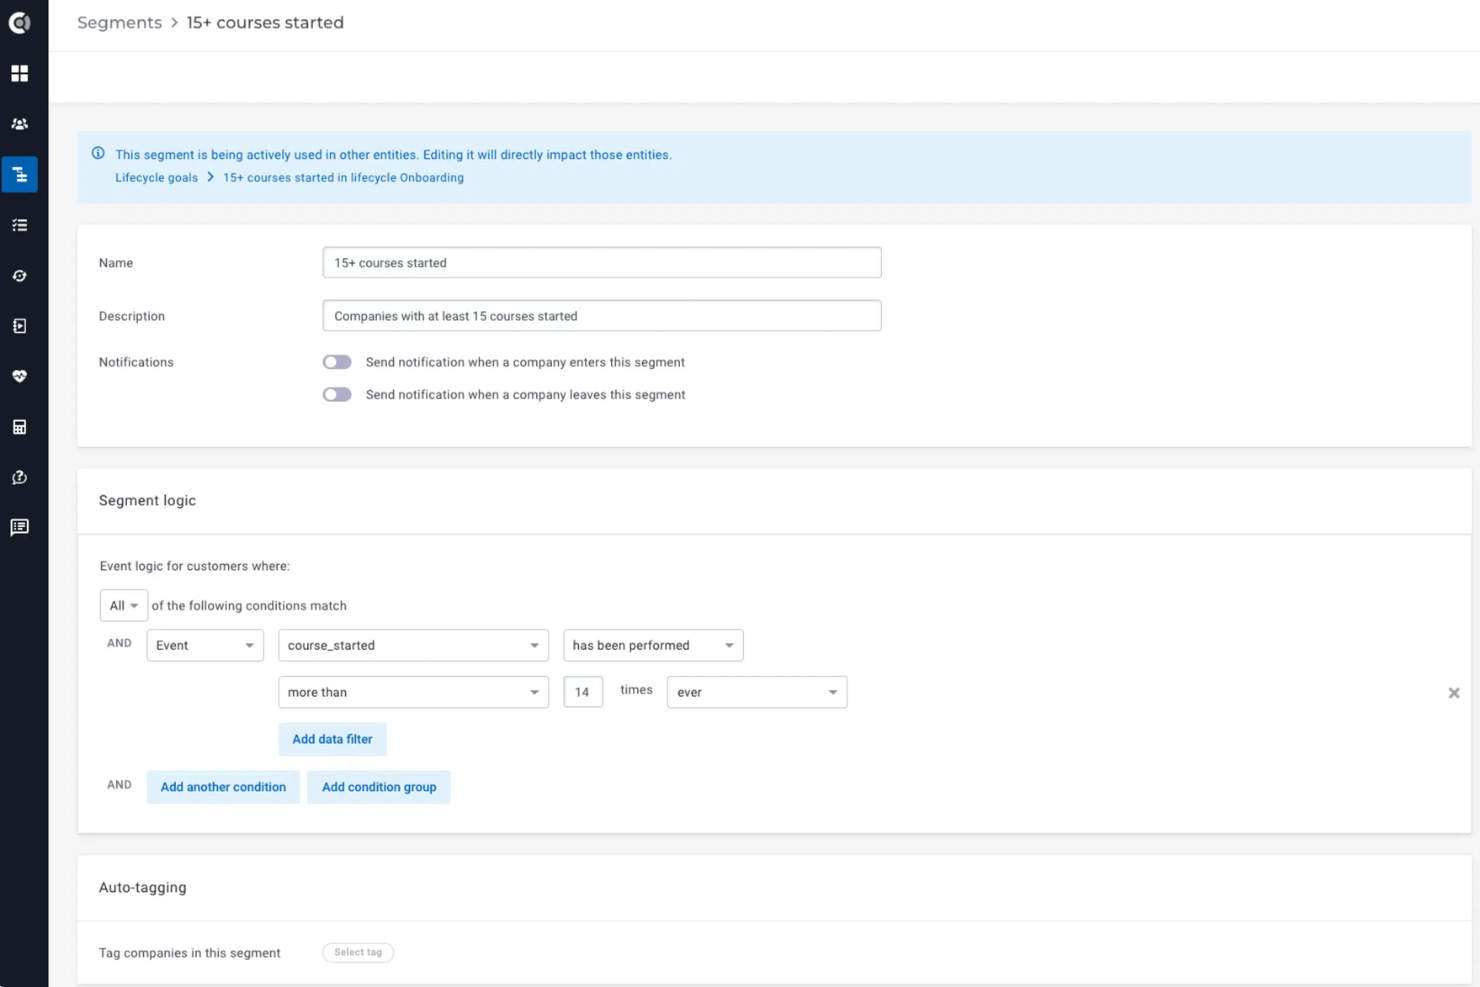Navigate to Segments in the breadcrumb
This screenshot has width=1480, height=987.
(x=119, y=22)
